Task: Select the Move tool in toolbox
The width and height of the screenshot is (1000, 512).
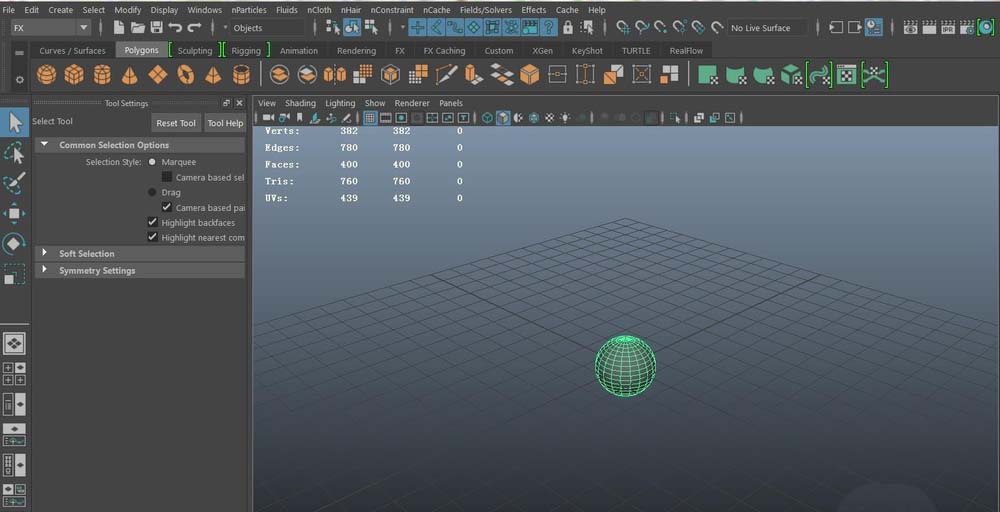Action: pos(14,213)
